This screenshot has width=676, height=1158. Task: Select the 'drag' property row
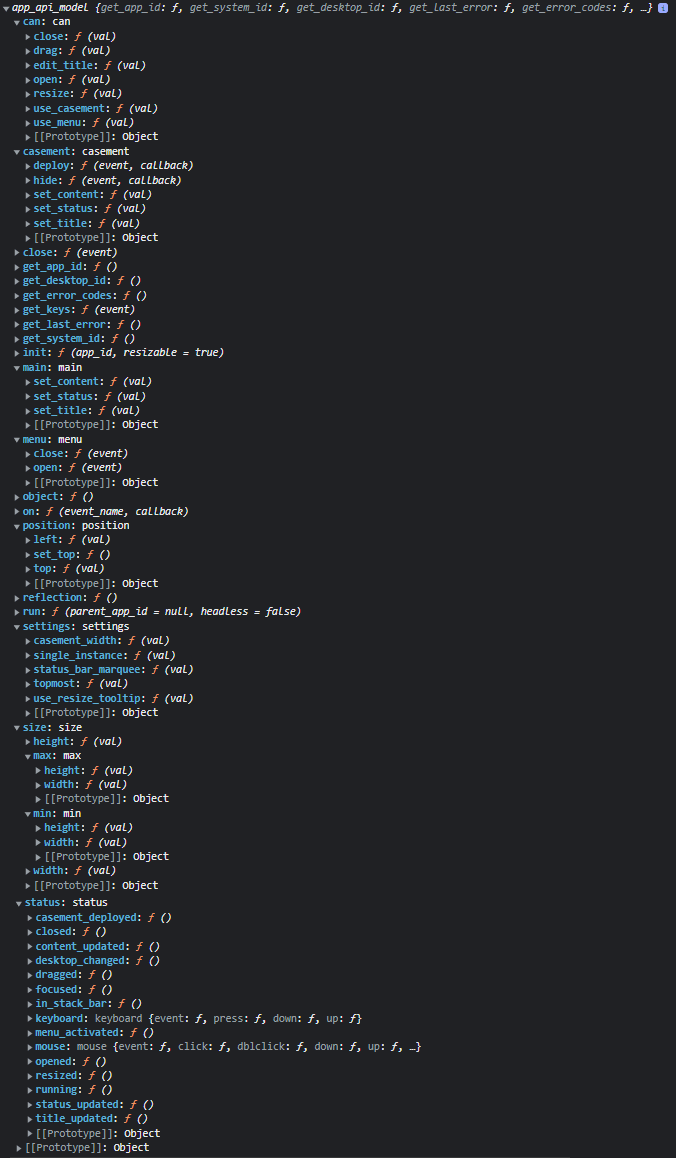click(67, 51)
